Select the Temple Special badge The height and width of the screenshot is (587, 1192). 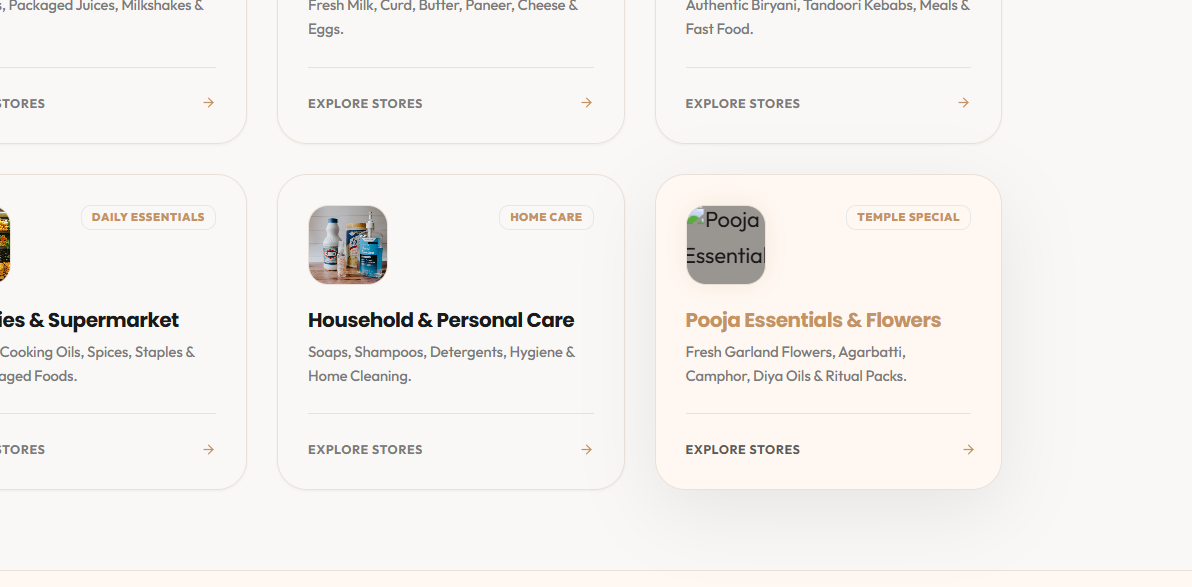(908, 217)
